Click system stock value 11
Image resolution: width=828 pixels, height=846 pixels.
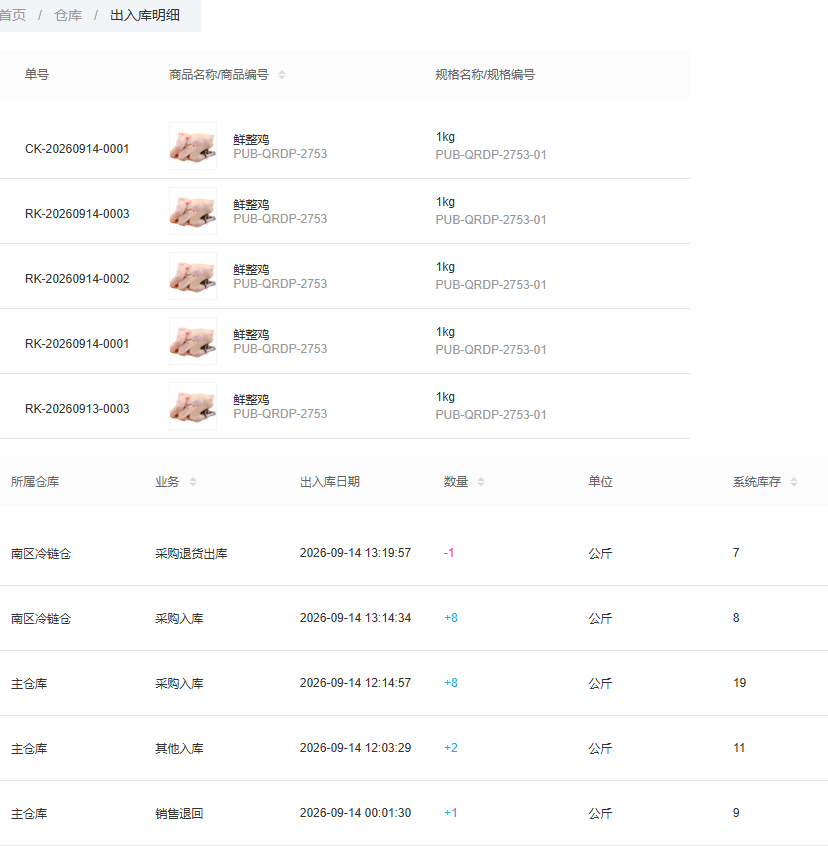click(x=739, y=748)
